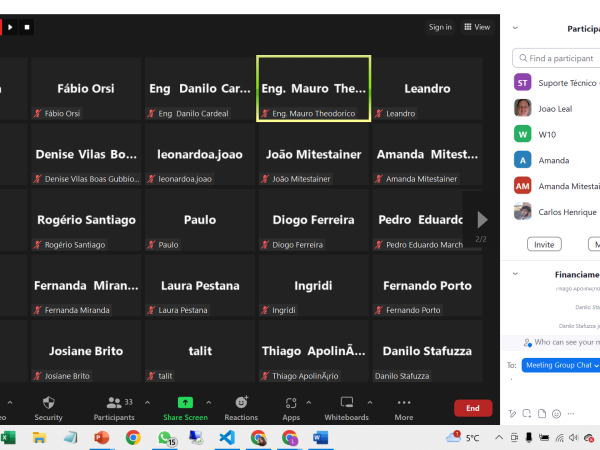Screen dimensions: 600x450
Task: Select Joao Leal in participants list
Action: coord(555,109)
